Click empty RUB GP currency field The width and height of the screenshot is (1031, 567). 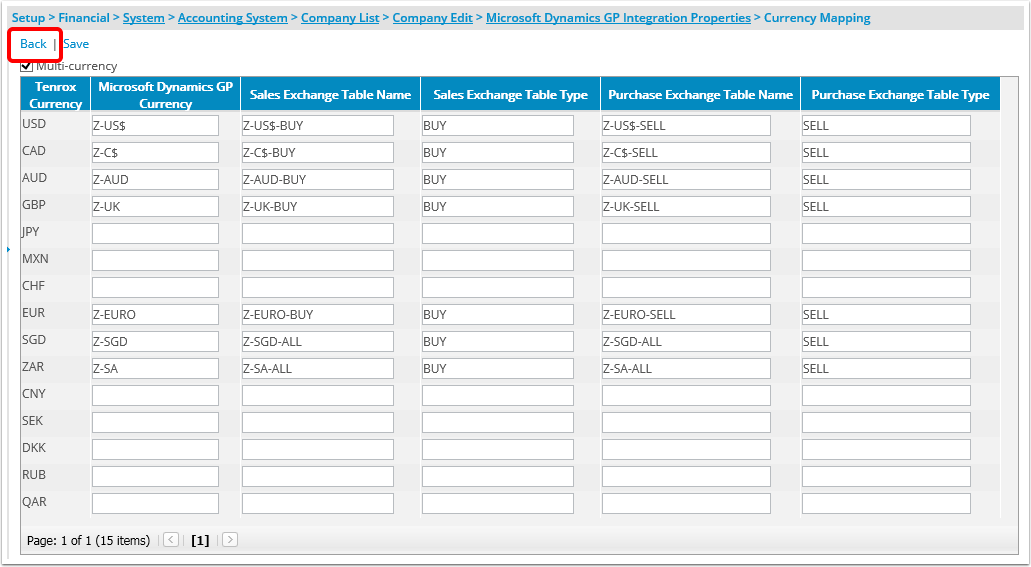(155, 476)
